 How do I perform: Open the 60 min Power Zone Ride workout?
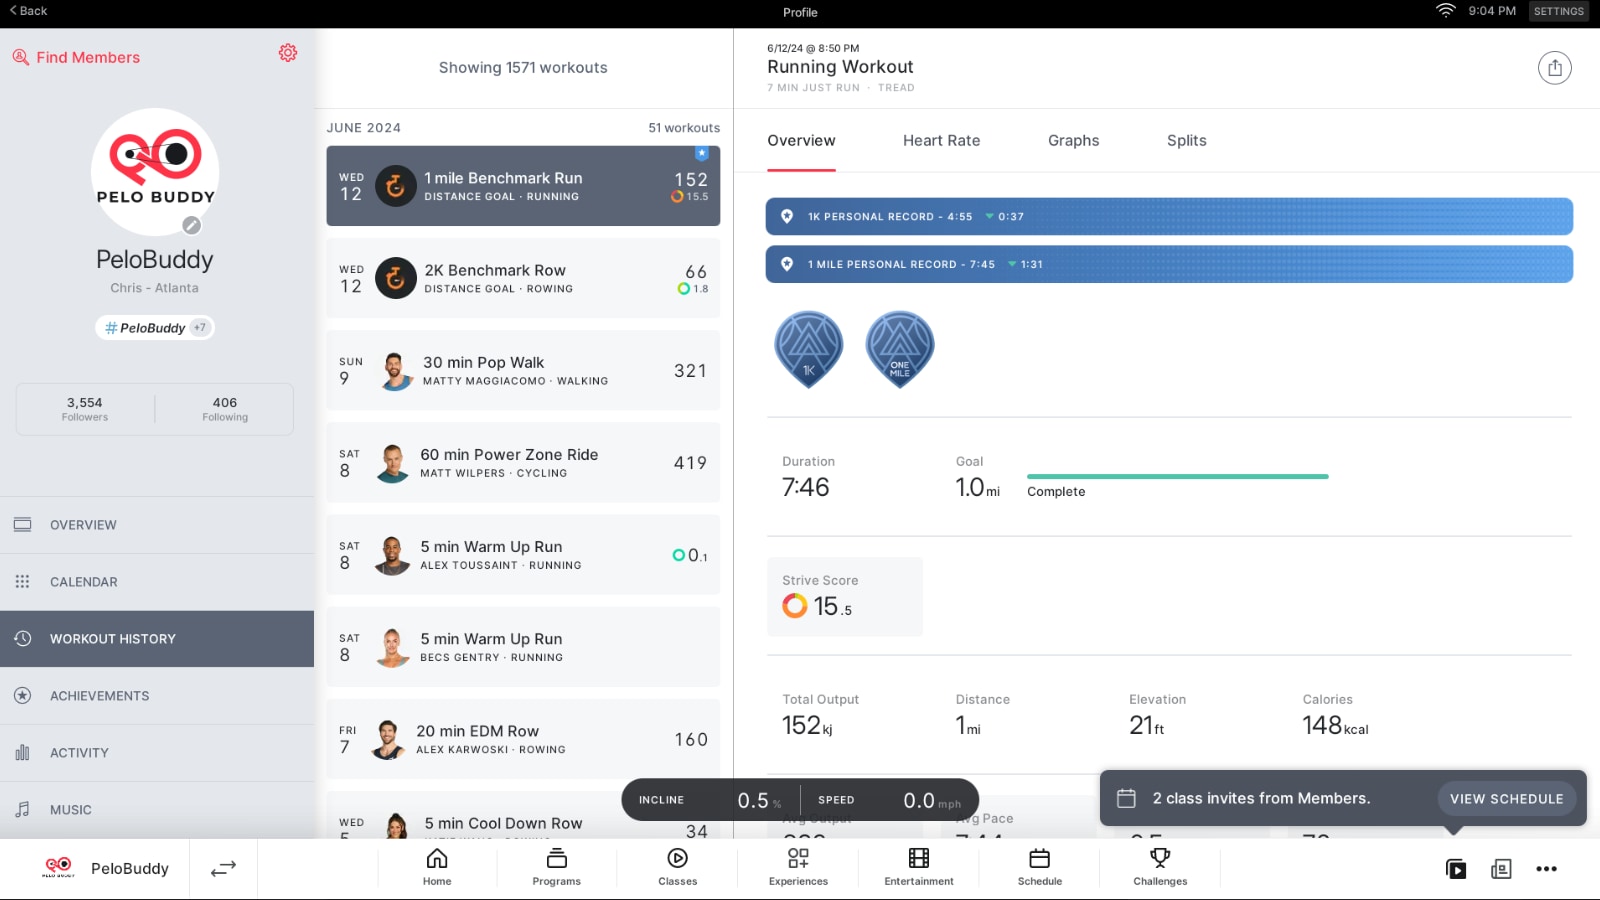click(523, 462)
